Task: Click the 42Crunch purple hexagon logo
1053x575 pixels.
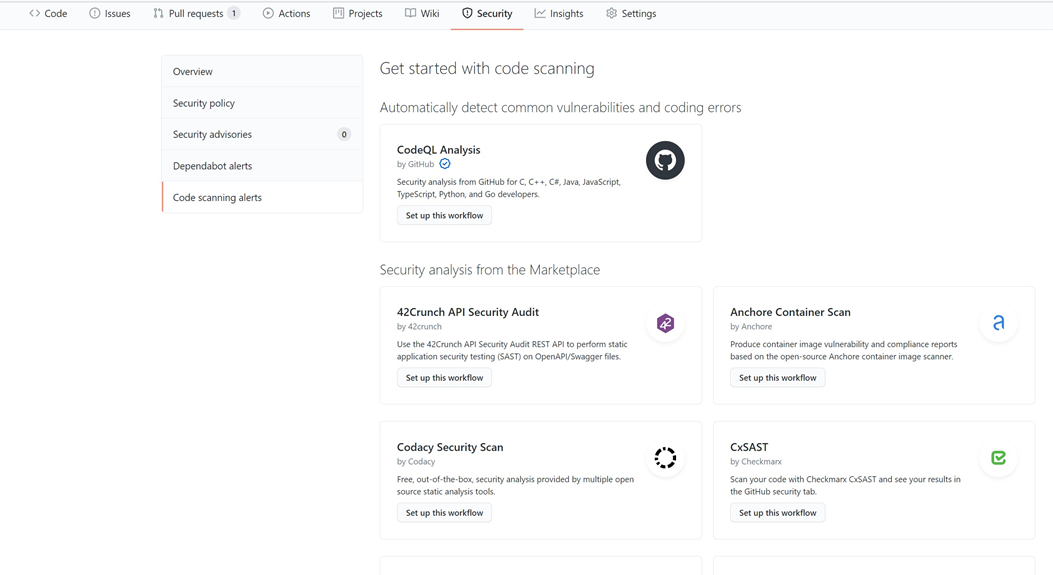Action: (x=665, y=323)
